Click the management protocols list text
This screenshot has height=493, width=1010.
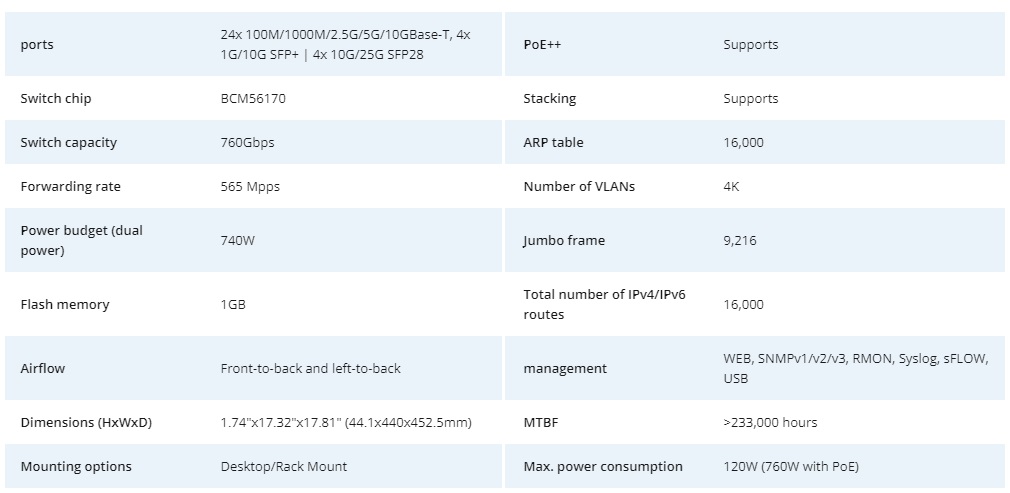pos(856,369)
